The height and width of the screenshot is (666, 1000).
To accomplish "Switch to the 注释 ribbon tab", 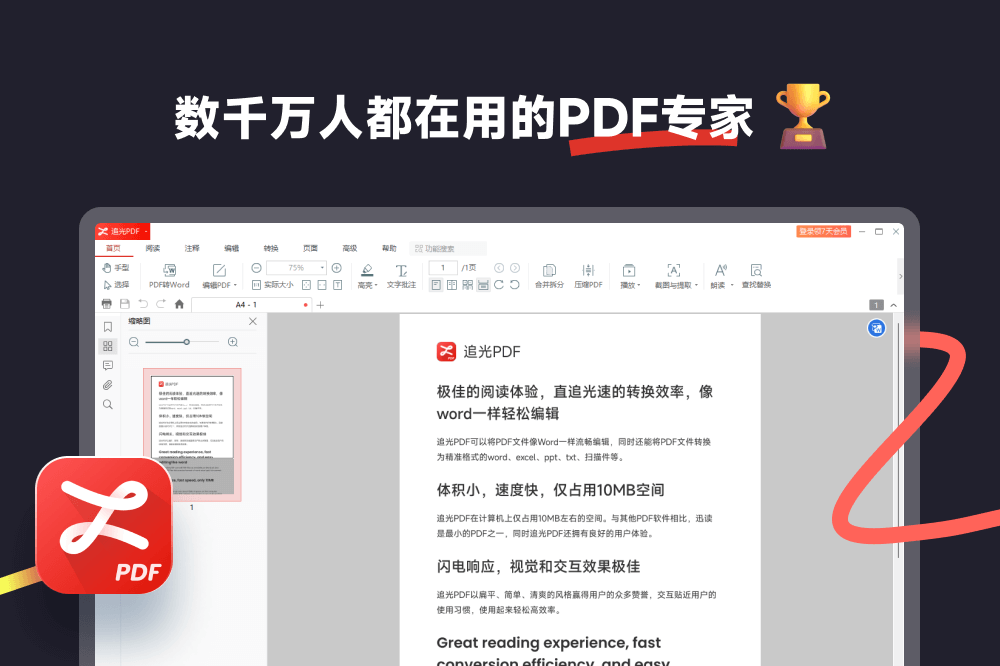I will click(x=192, y=248).
